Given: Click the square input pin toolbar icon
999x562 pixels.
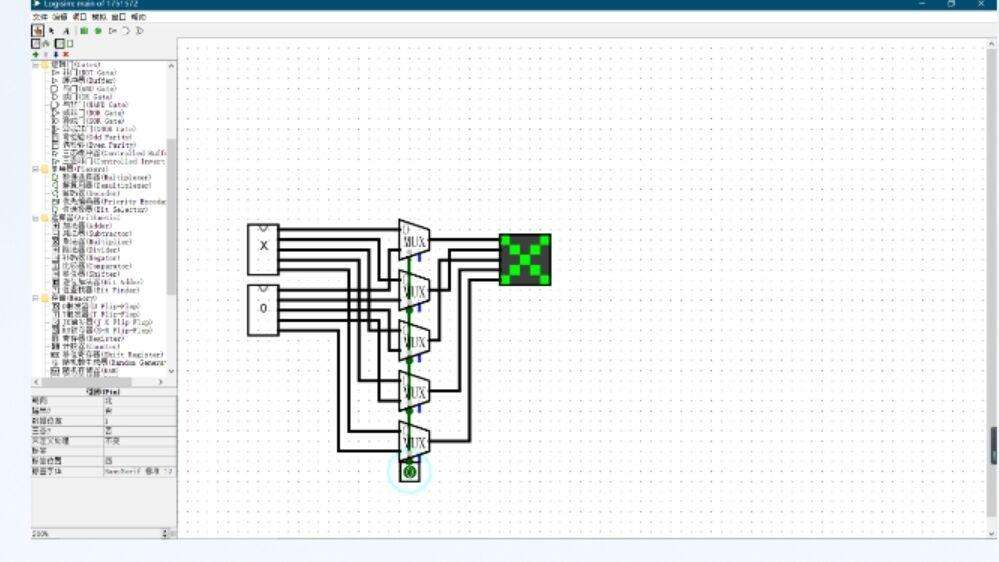Looking at the screenshot, I should click(x=85, y=31).
